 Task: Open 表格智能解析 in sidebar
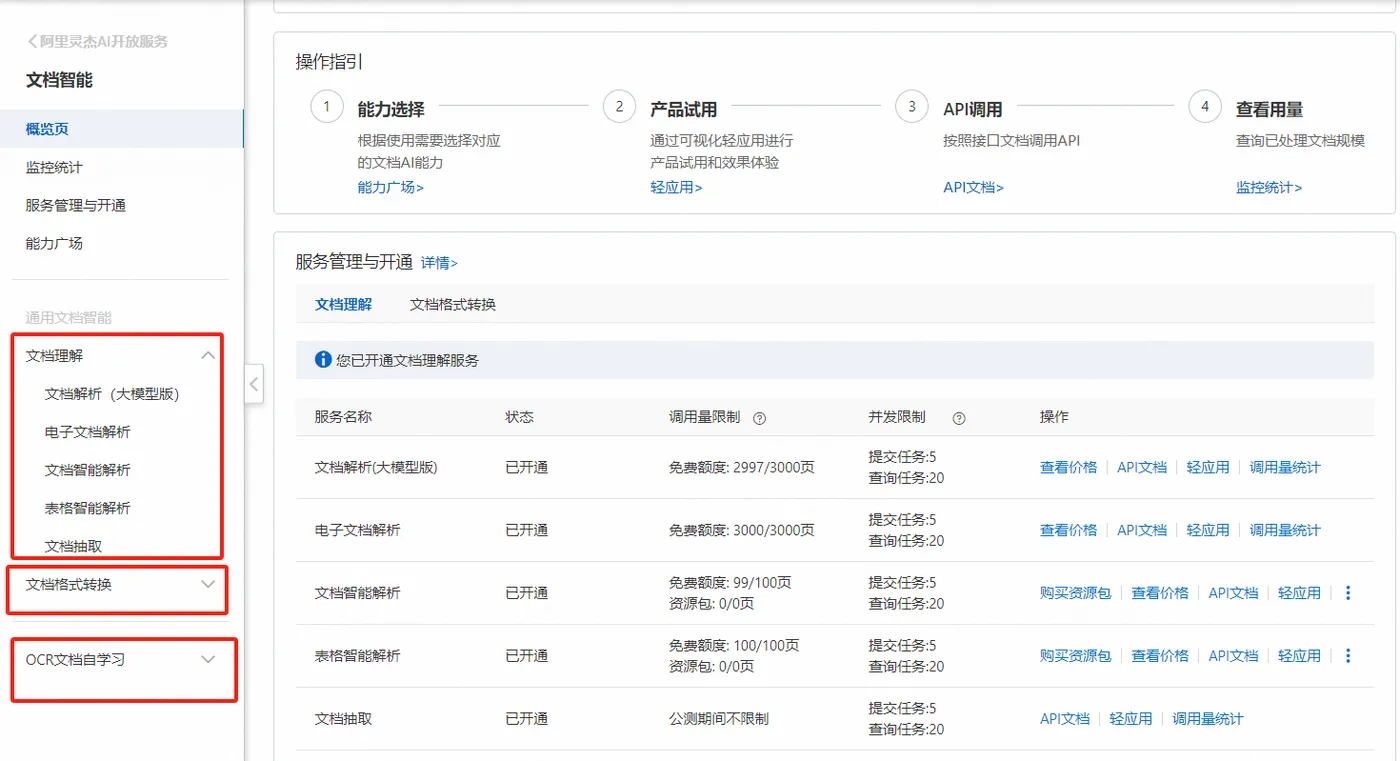point(88,508)
